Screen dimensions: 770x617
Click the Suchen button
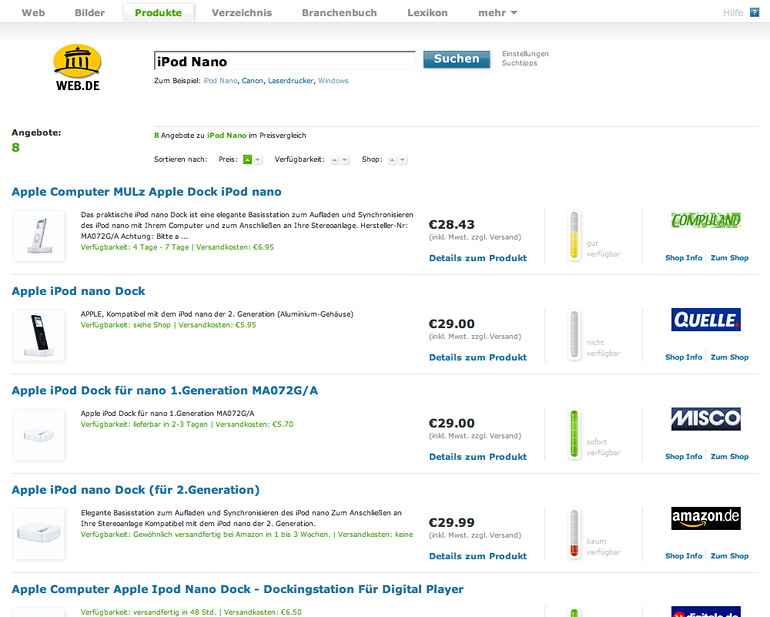[x=457, y=59]
